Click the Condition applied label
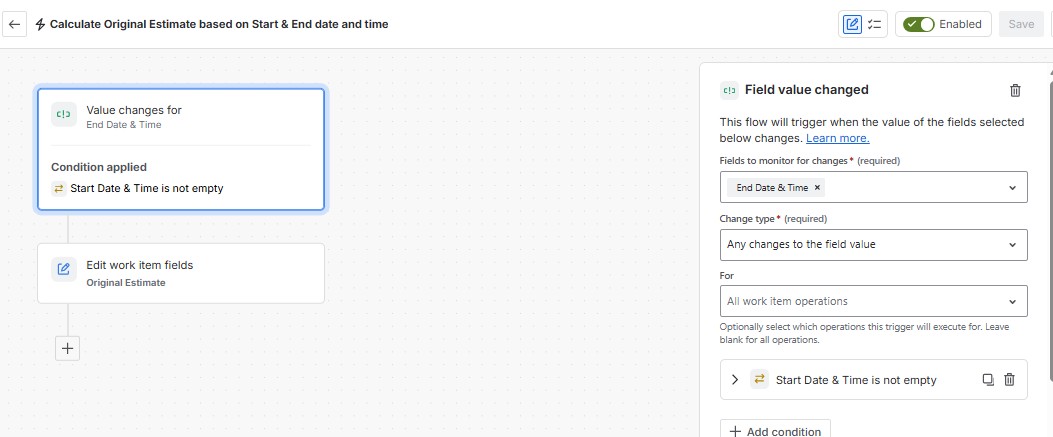This screenshot has height=437, width=1053. (99, 167)
